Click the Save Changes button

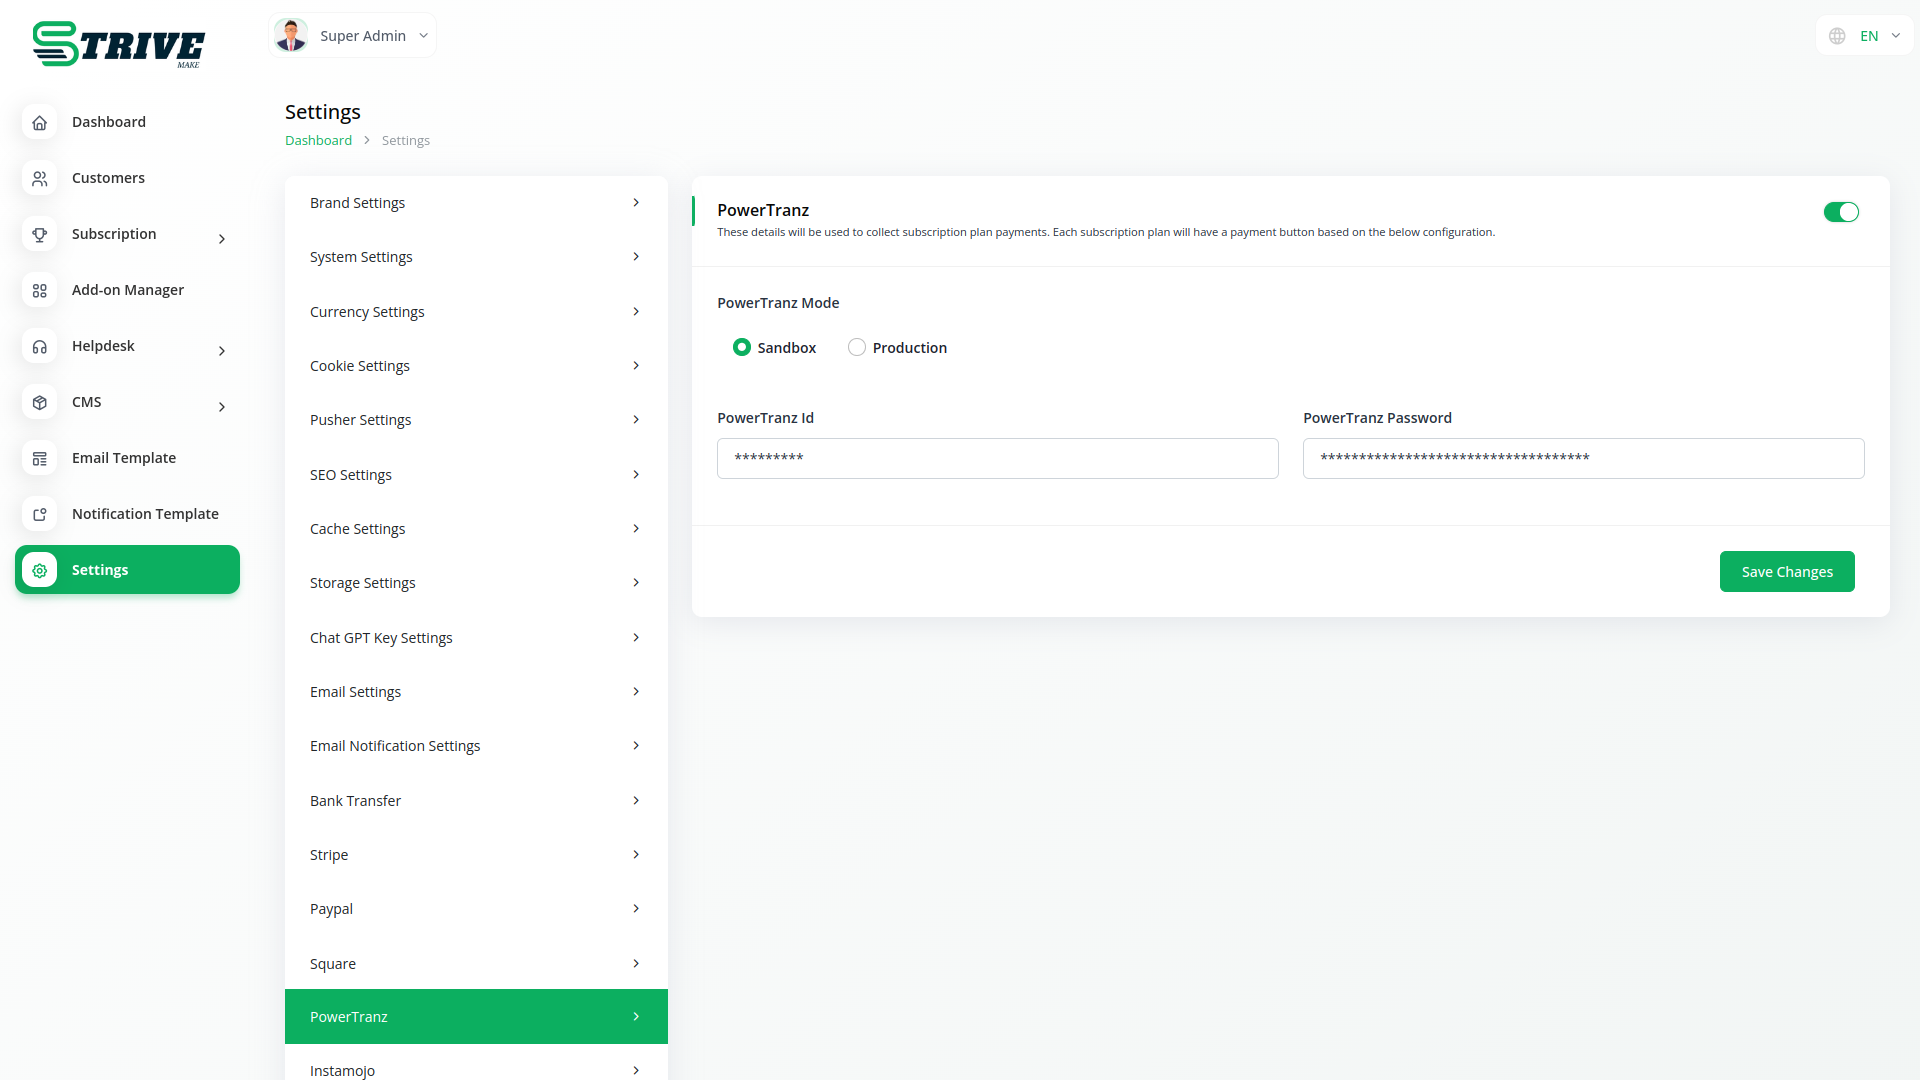1786,572
